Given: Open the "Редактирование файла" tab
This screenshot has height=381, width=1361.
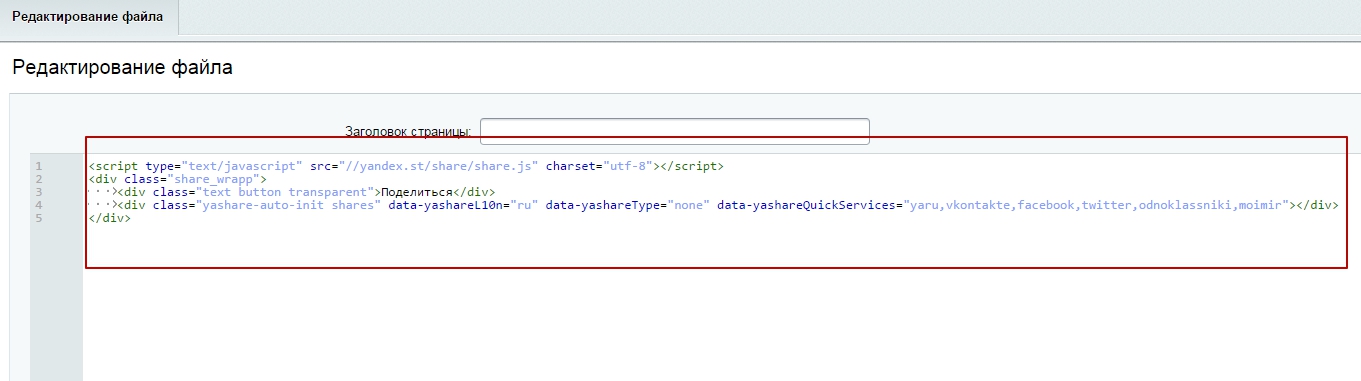Looking at the screenshot, I should click(x=88, y=17).
